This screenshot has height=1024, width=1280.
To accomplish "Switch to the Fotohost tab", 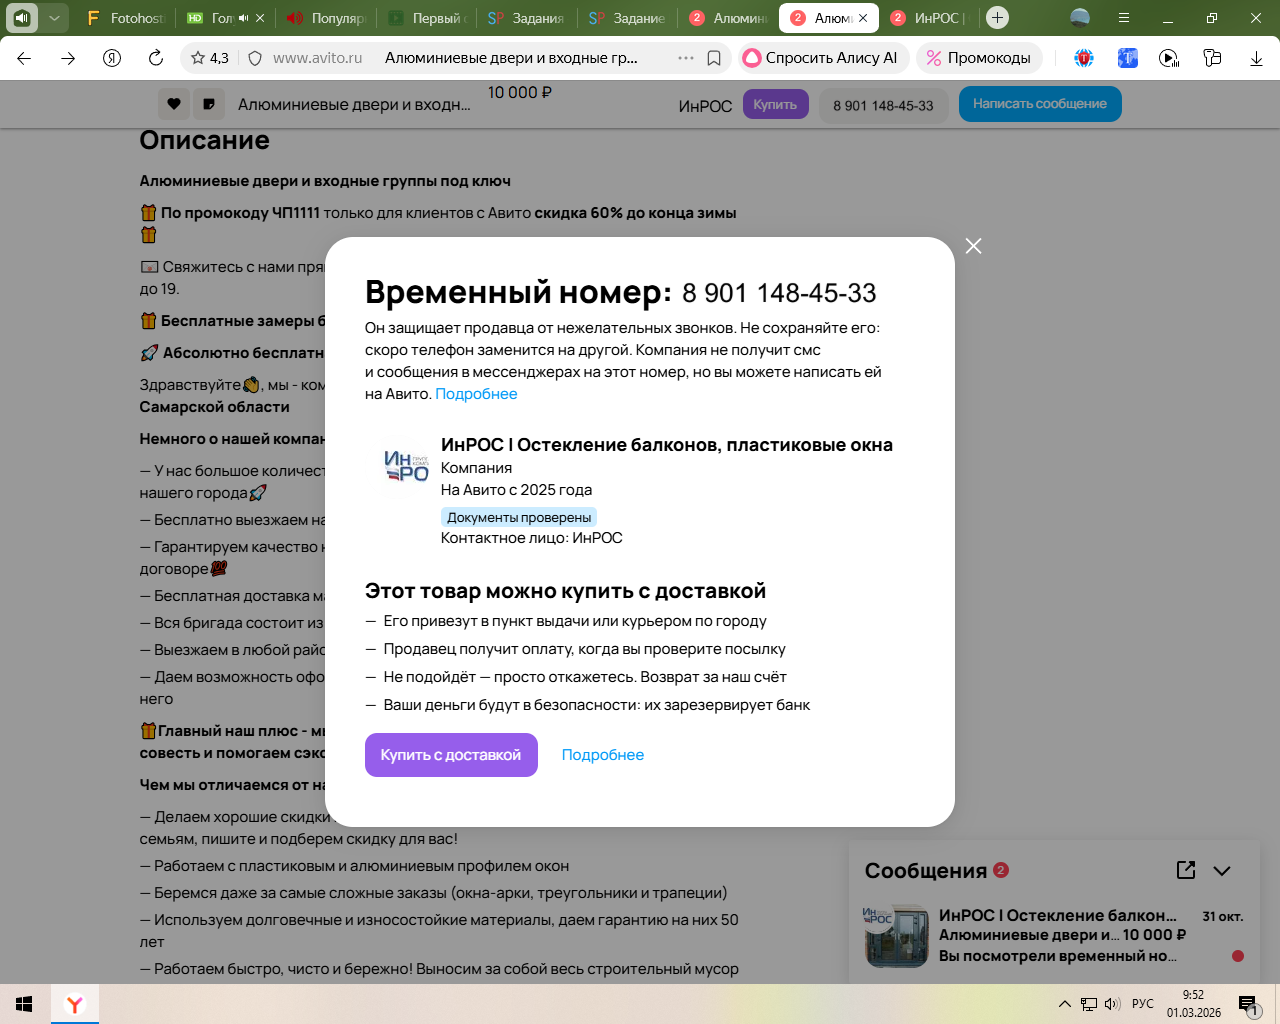I will (x=125, y=18).
